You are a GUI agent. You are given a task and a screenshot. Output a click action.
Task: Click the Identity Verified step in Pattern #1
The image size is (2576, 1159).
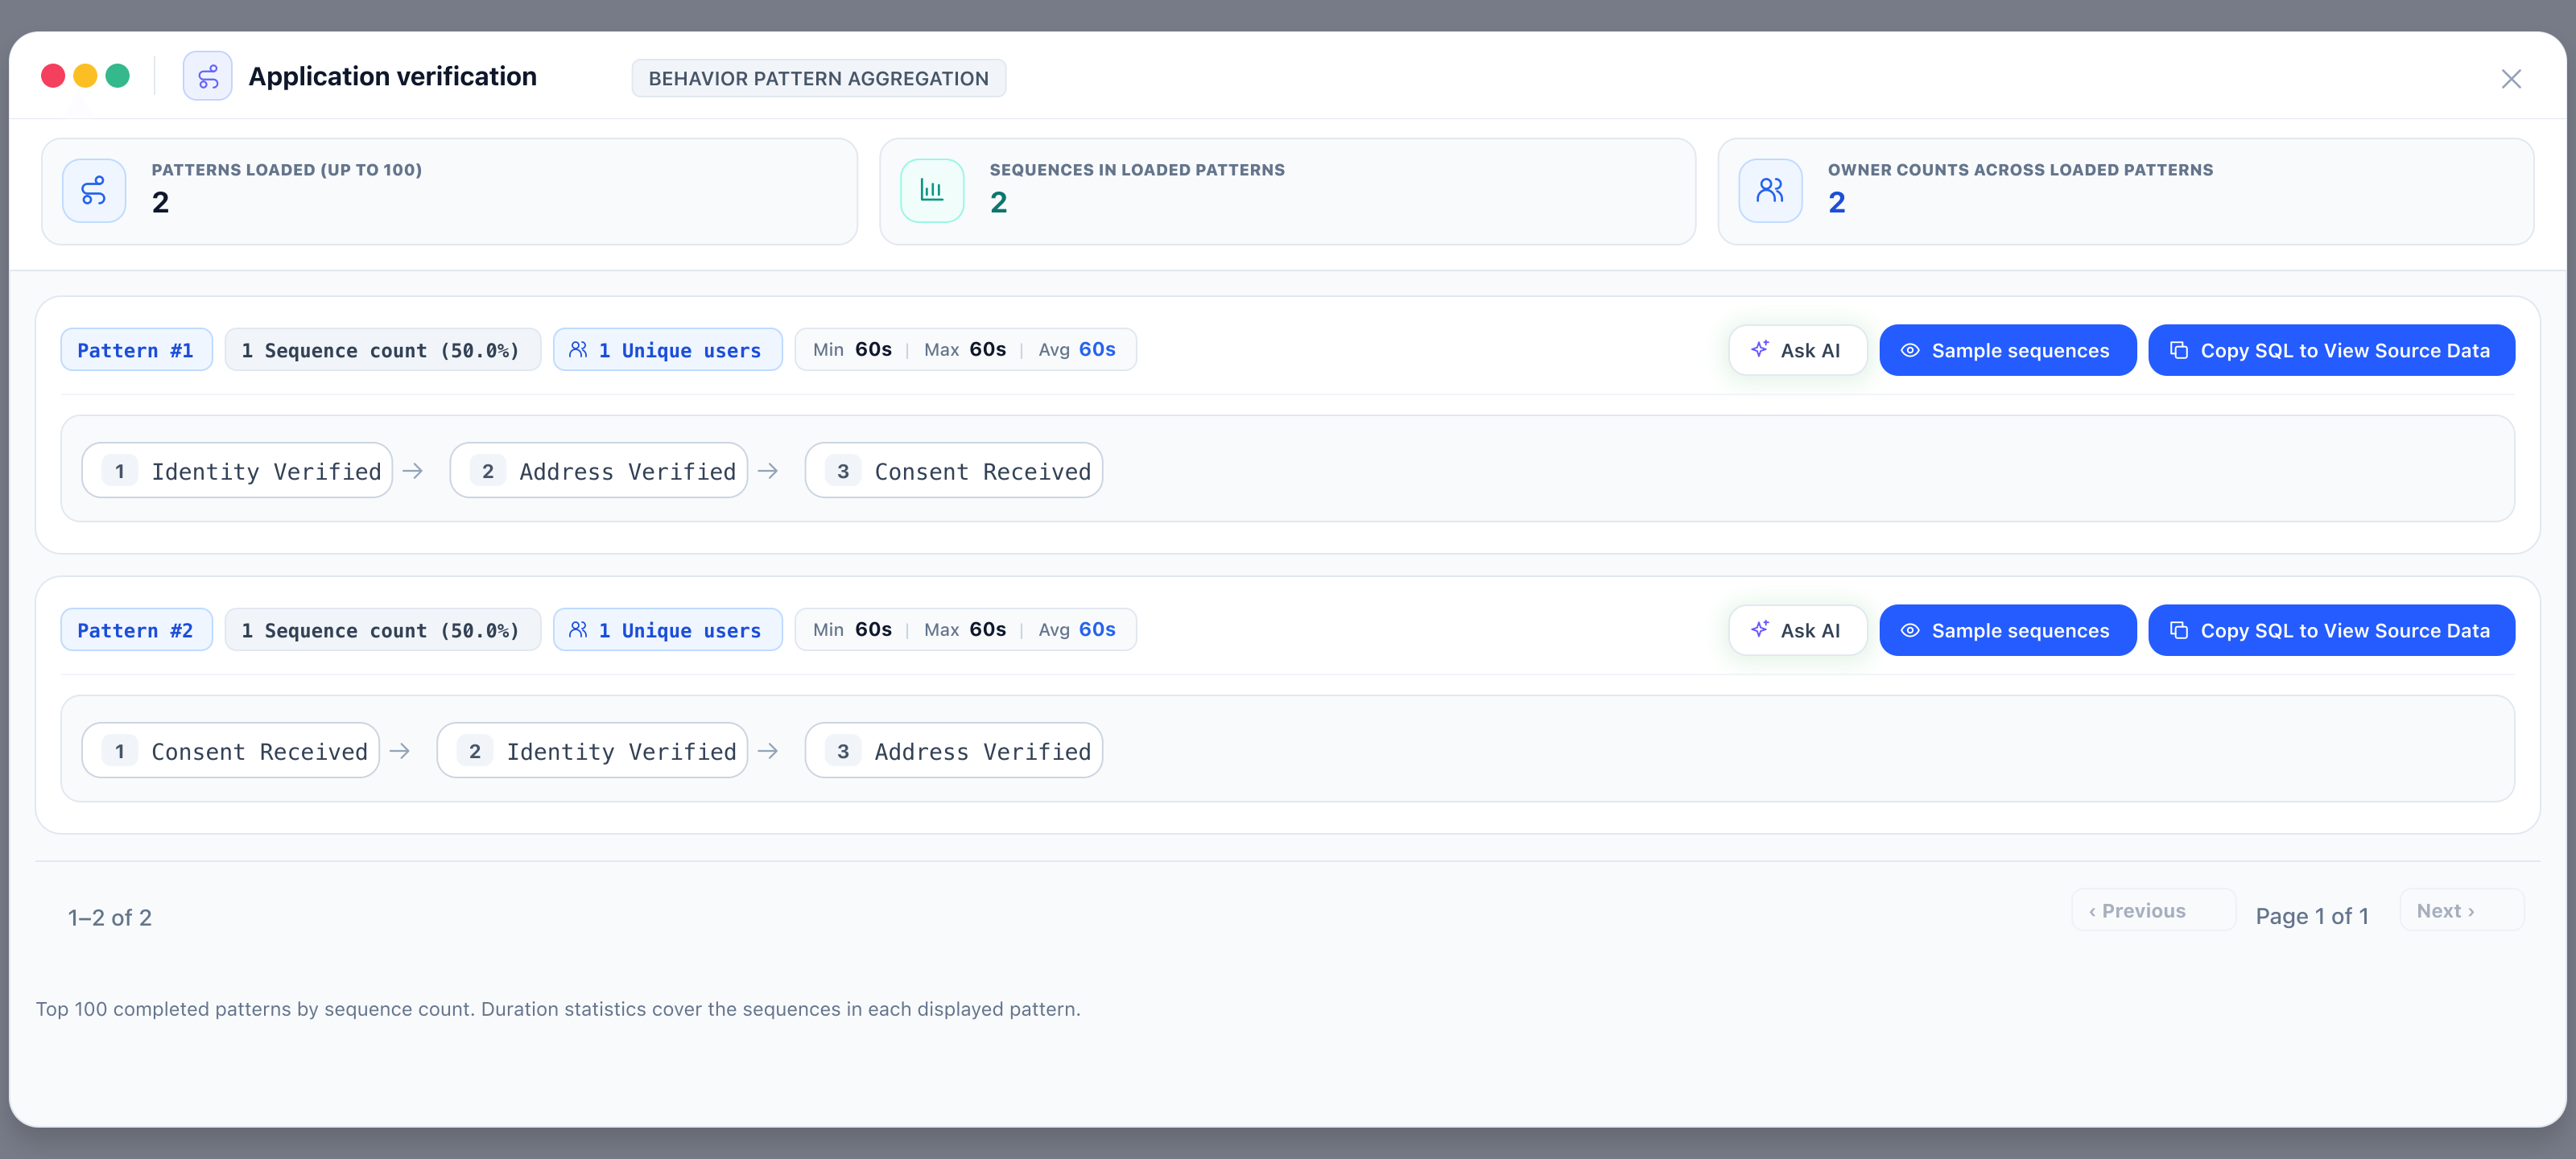(237, 470)
